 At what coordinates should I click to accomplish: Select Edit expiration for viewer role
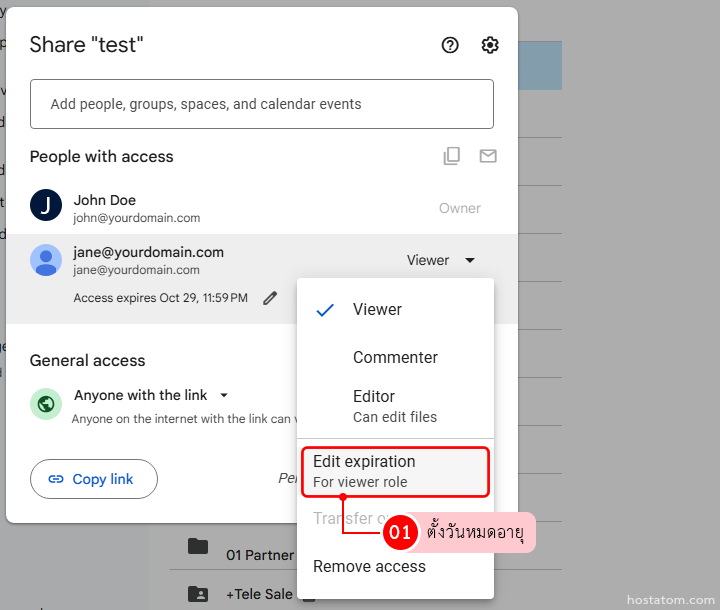[395, 471]
